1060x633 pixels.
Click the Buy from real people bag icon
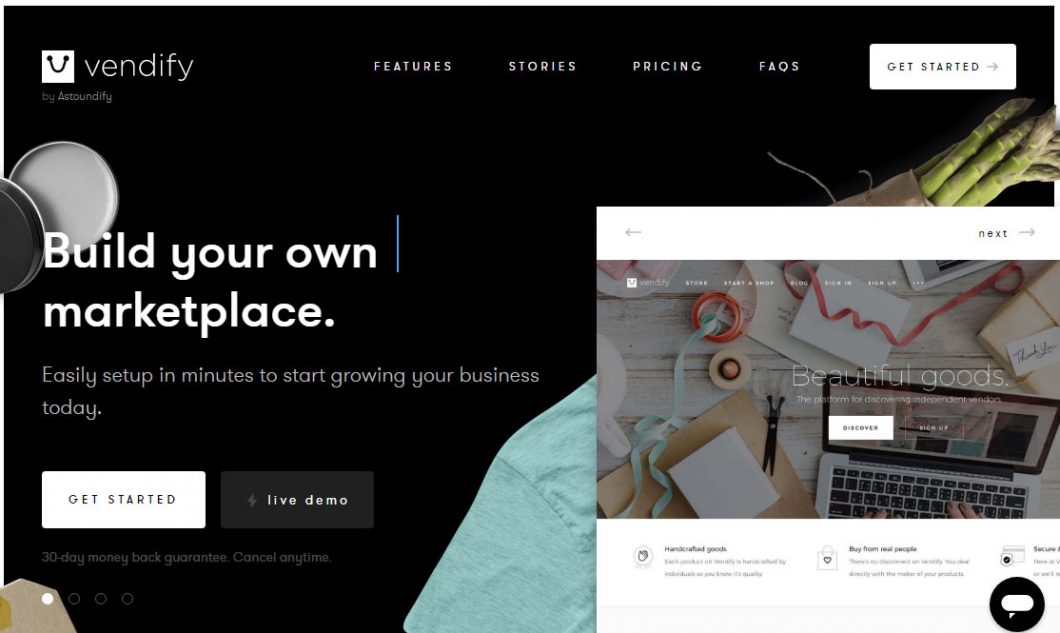[827, 558]
